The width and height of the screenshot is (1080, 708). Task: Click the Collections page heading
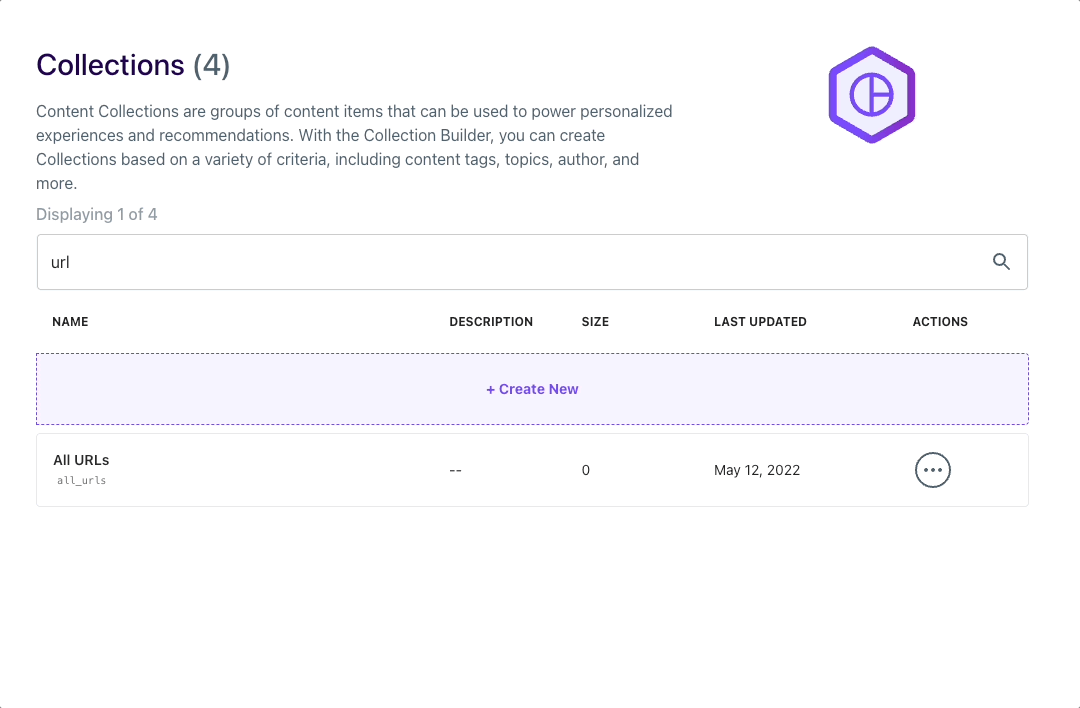click(110, 65)
